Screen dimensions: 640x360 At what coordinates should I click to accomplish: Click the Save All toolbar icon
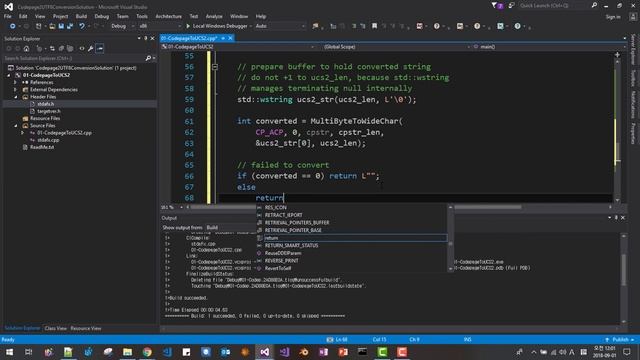click(x=70, y=26)
